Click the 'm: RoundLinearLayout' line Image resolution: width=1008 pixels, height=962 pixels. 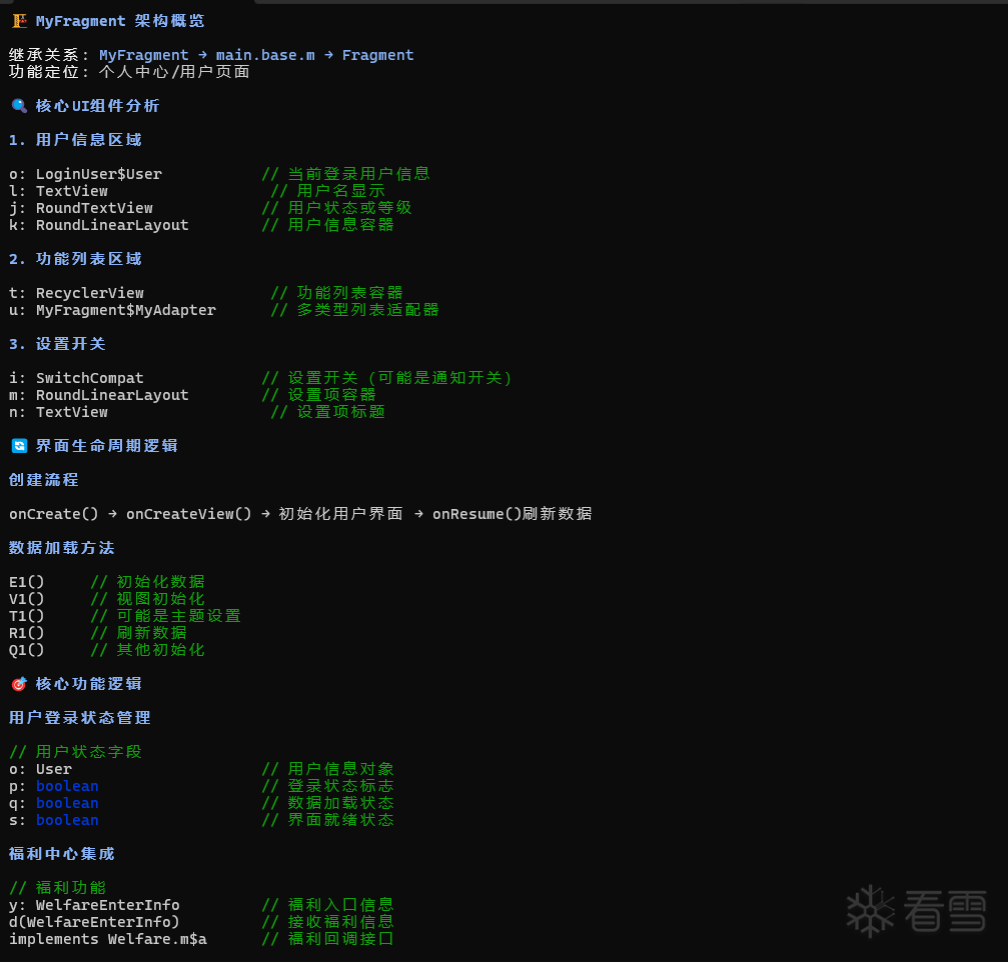pos(99,395)
